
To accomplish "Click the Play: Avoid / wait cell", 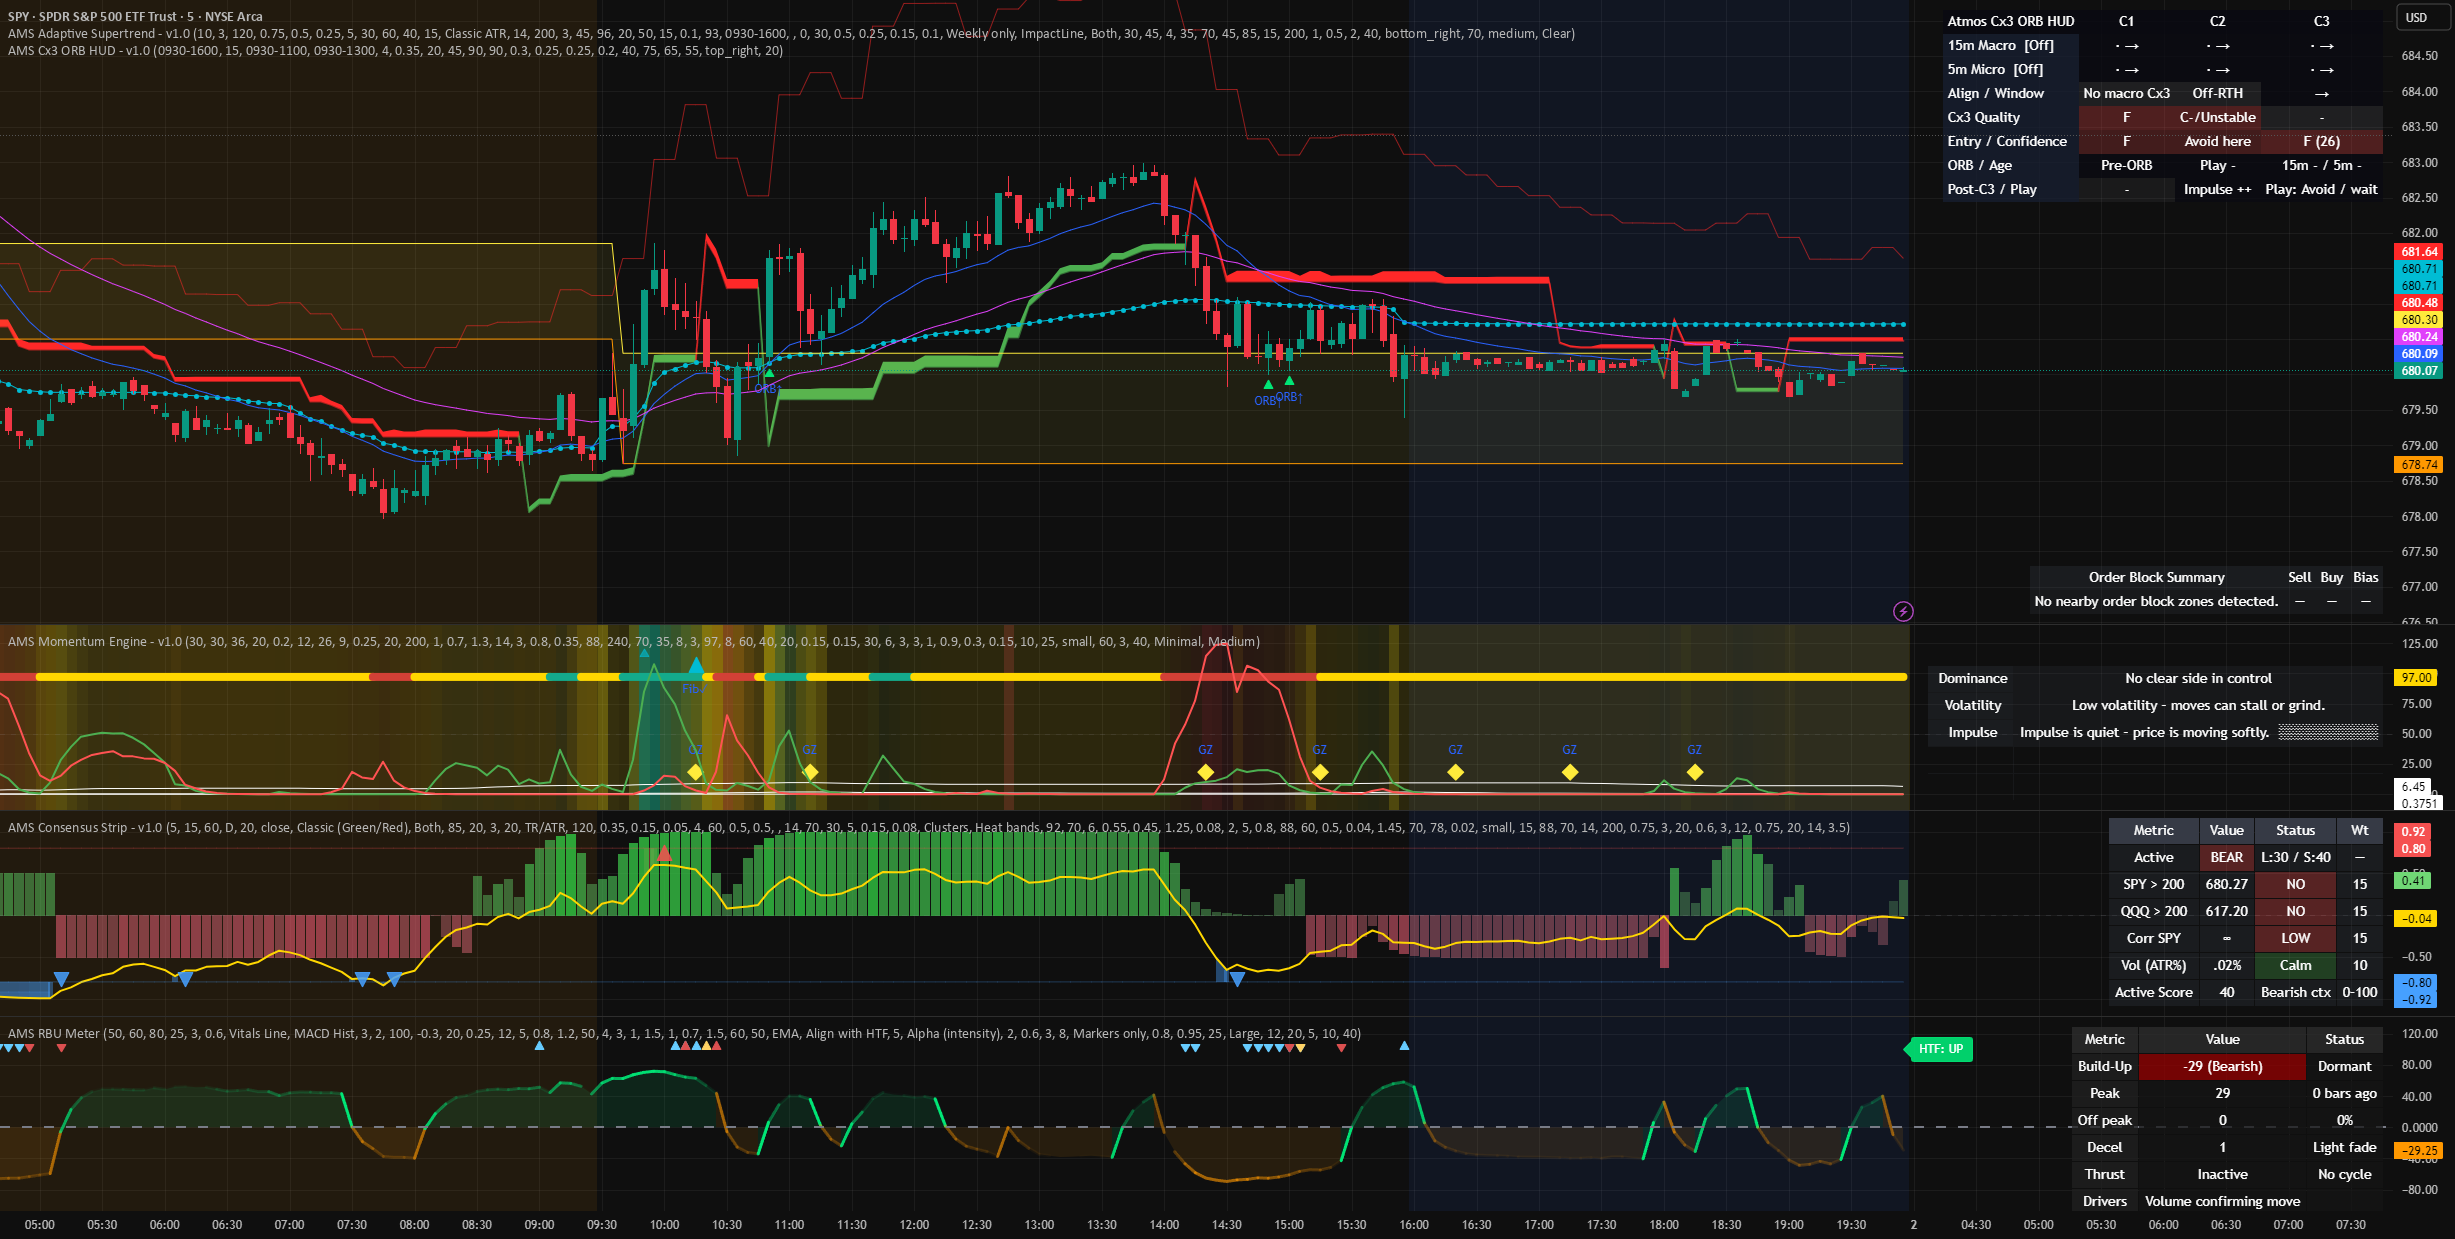I will point(2321,189).
